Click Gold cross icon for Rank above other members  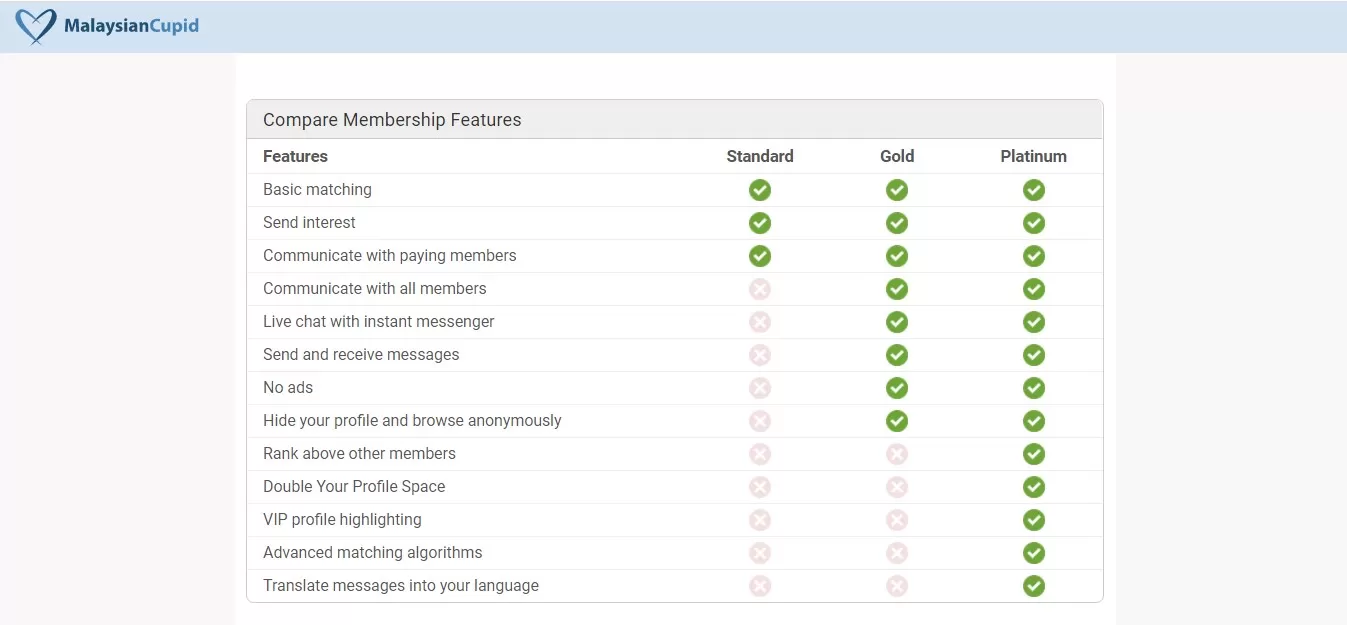(x=897, y=454)
